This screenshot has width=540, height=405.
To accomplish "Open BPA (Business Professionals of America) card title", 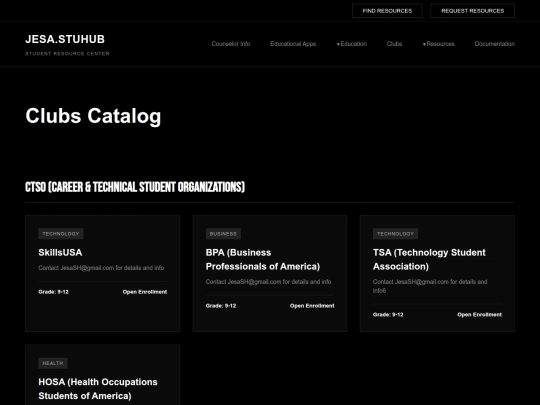I will pos(263,259).
